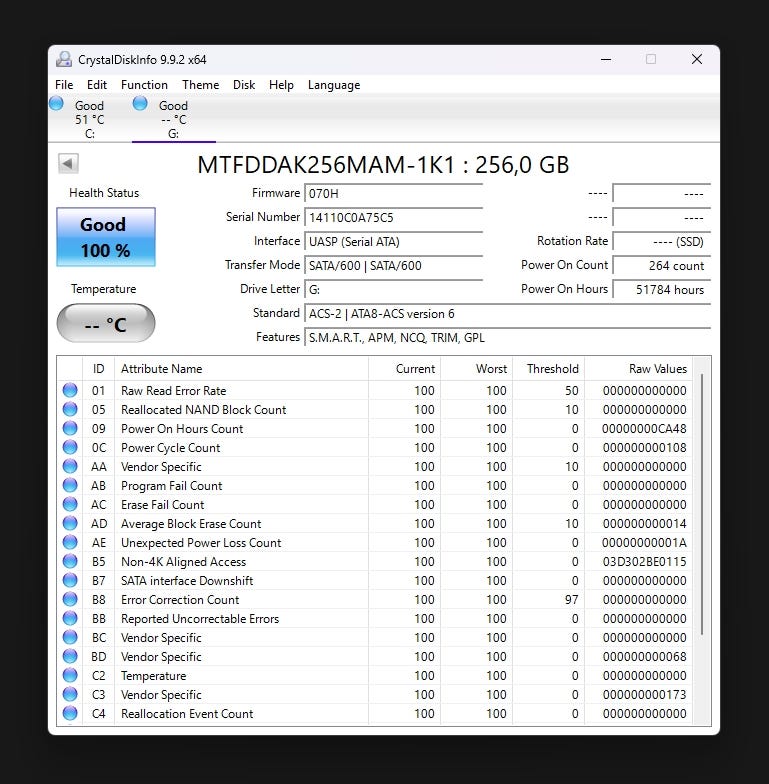Click the attribute list vertical scrollbar
Screen dimensions: 769x784
(x=702, y=504)
